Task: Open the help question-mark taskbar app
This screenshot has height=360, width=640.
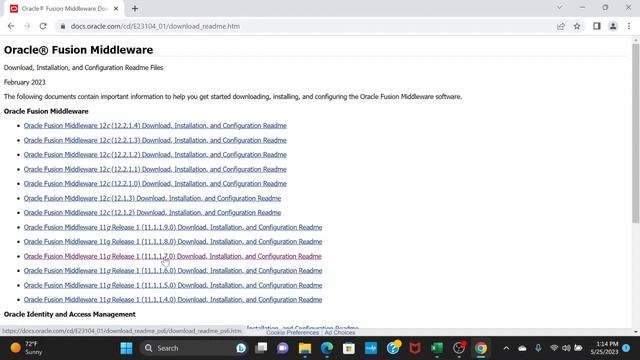Action: click(x=393, y=348)
